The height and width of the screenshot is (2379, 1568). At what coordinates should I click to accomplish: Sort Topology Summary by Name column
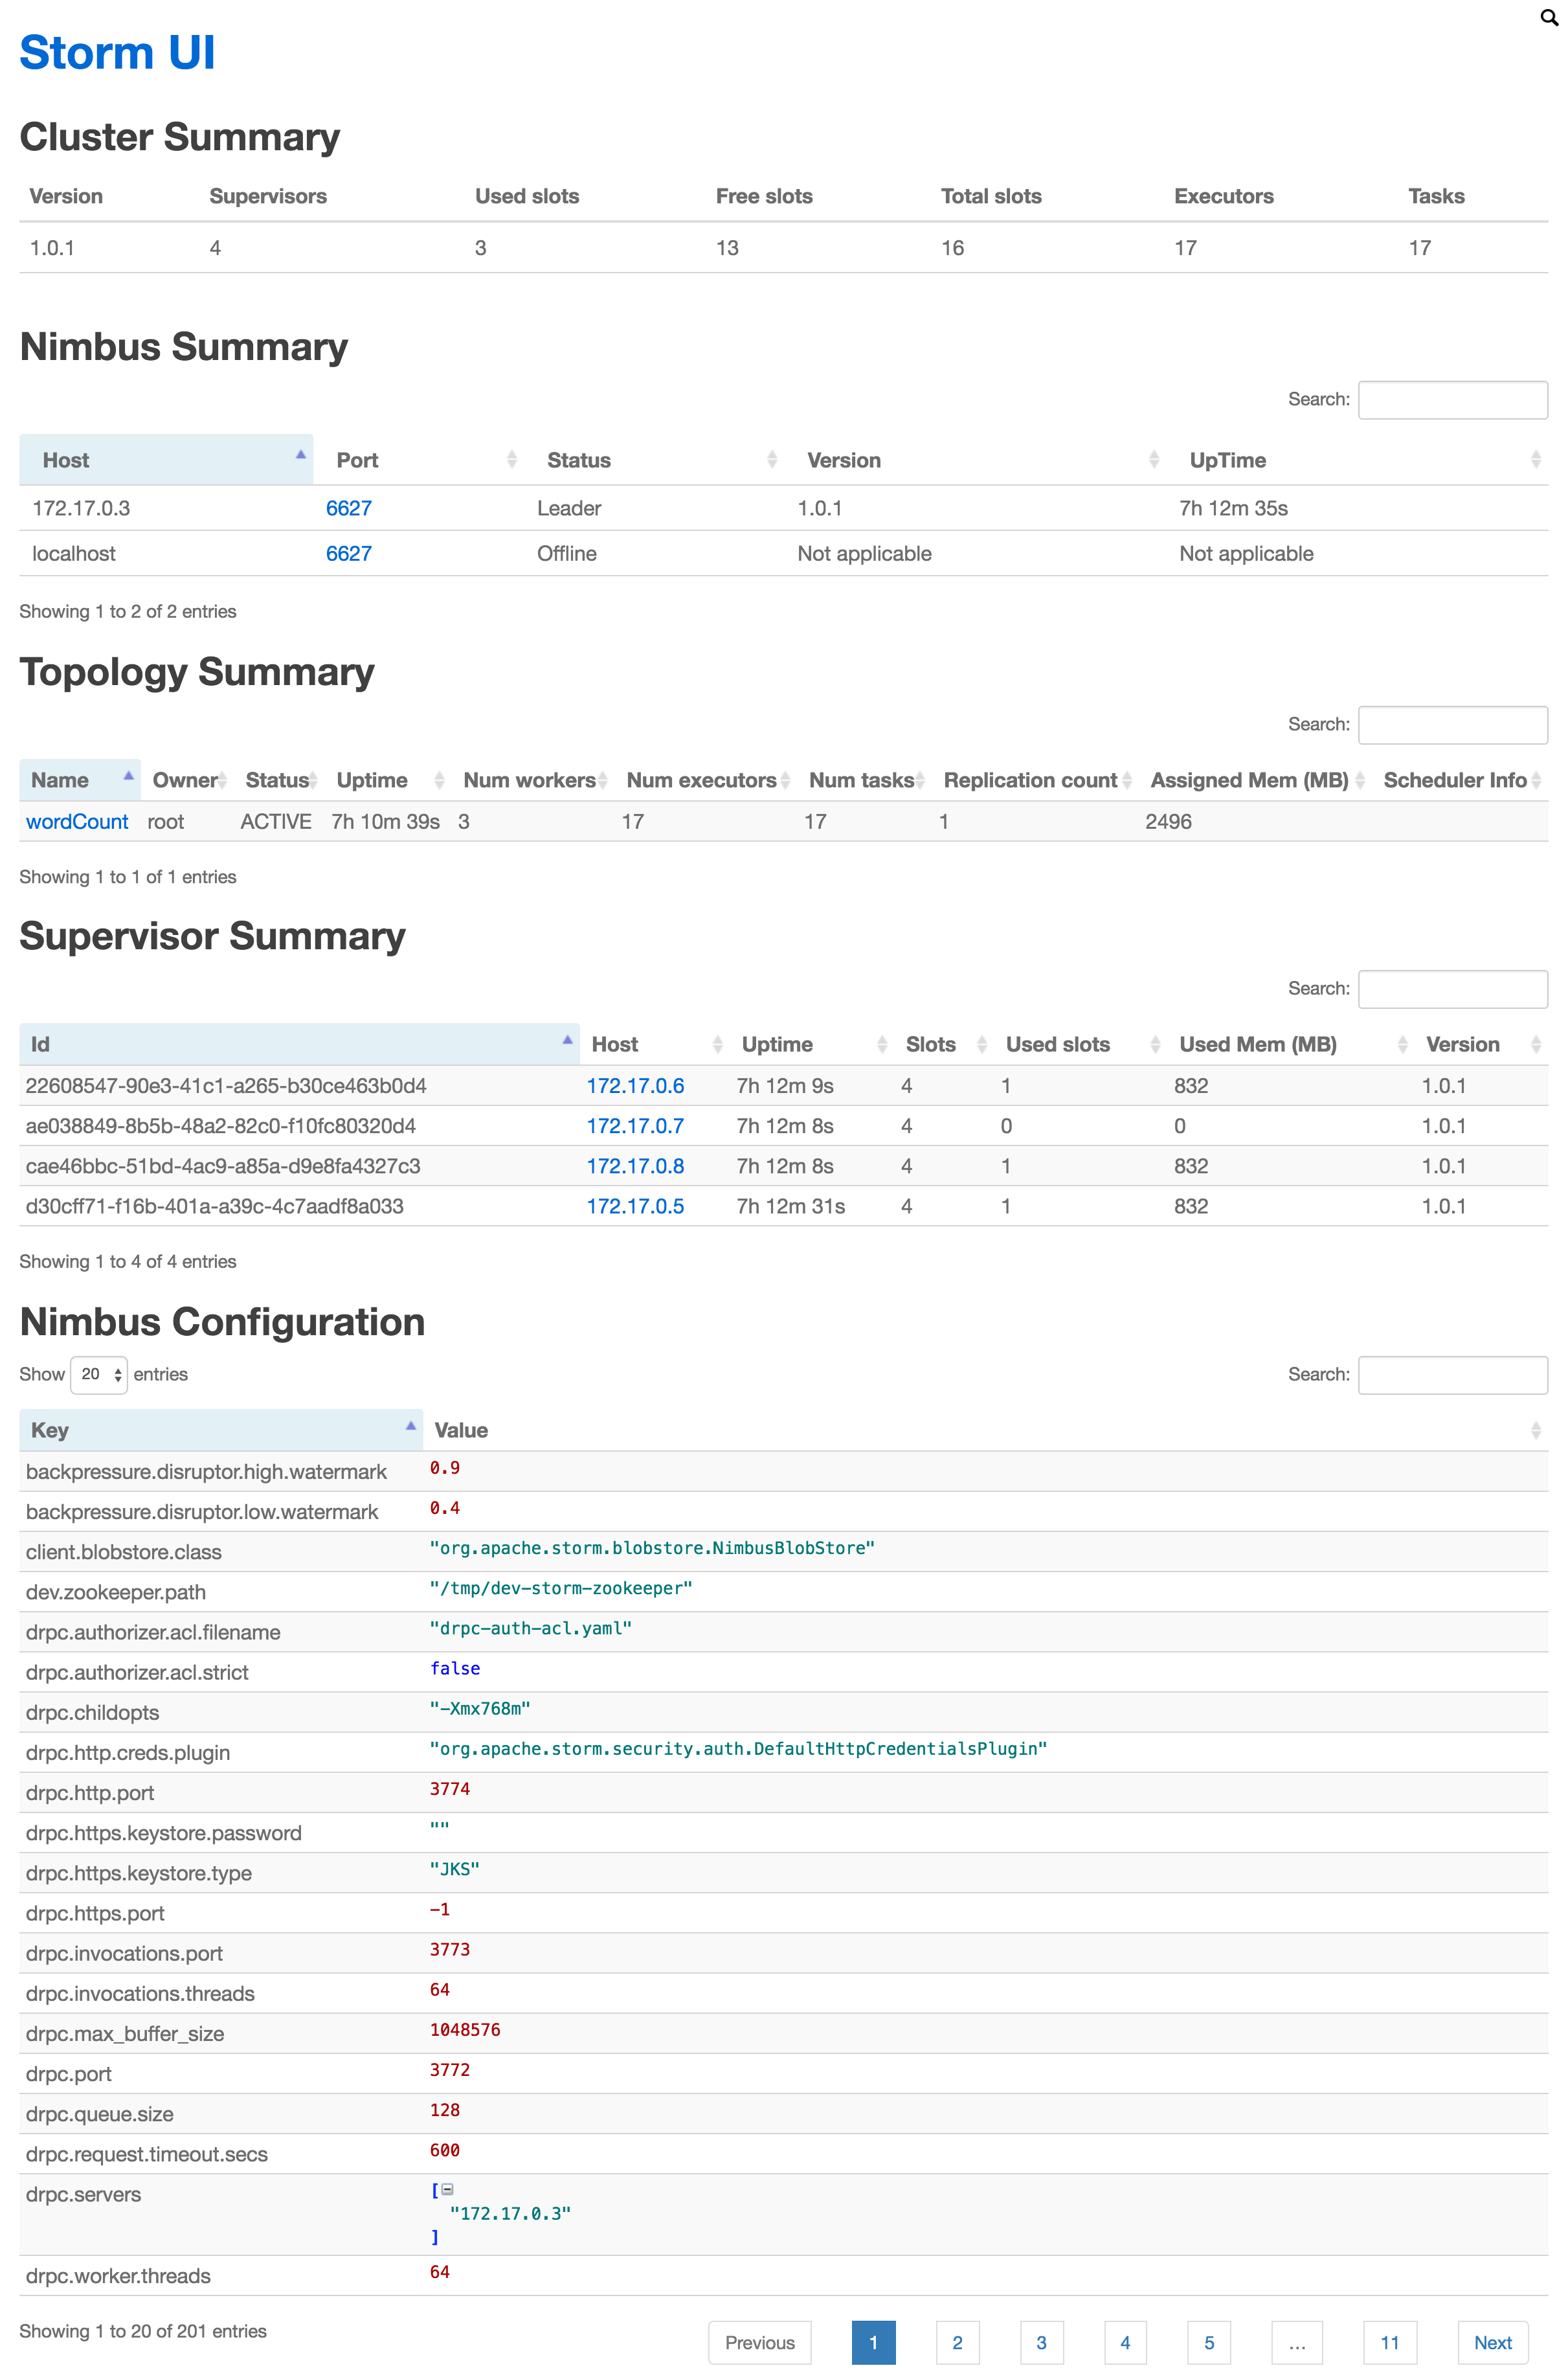point(80,780)
